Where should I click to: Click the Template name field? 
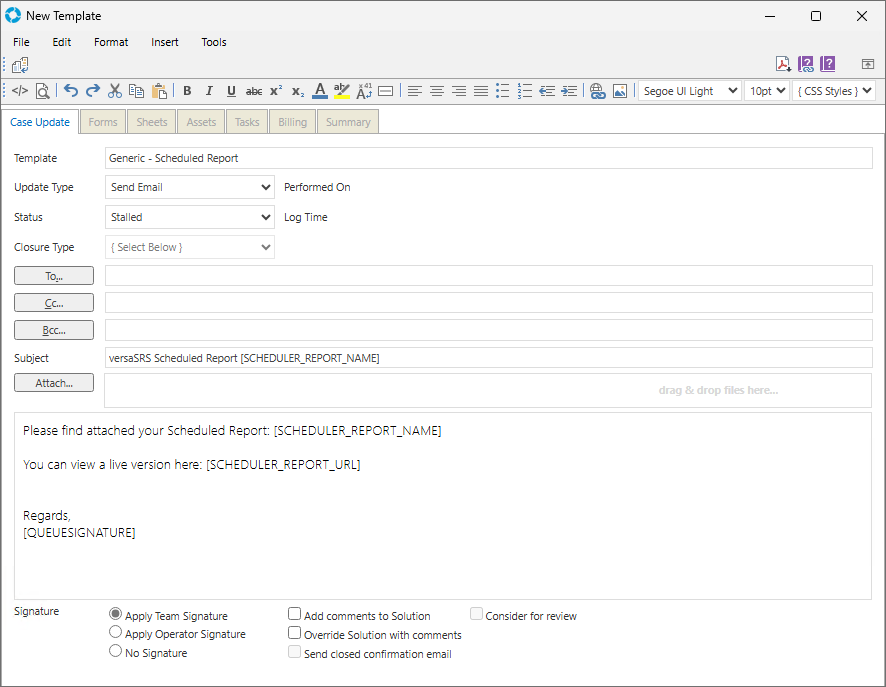489,158
